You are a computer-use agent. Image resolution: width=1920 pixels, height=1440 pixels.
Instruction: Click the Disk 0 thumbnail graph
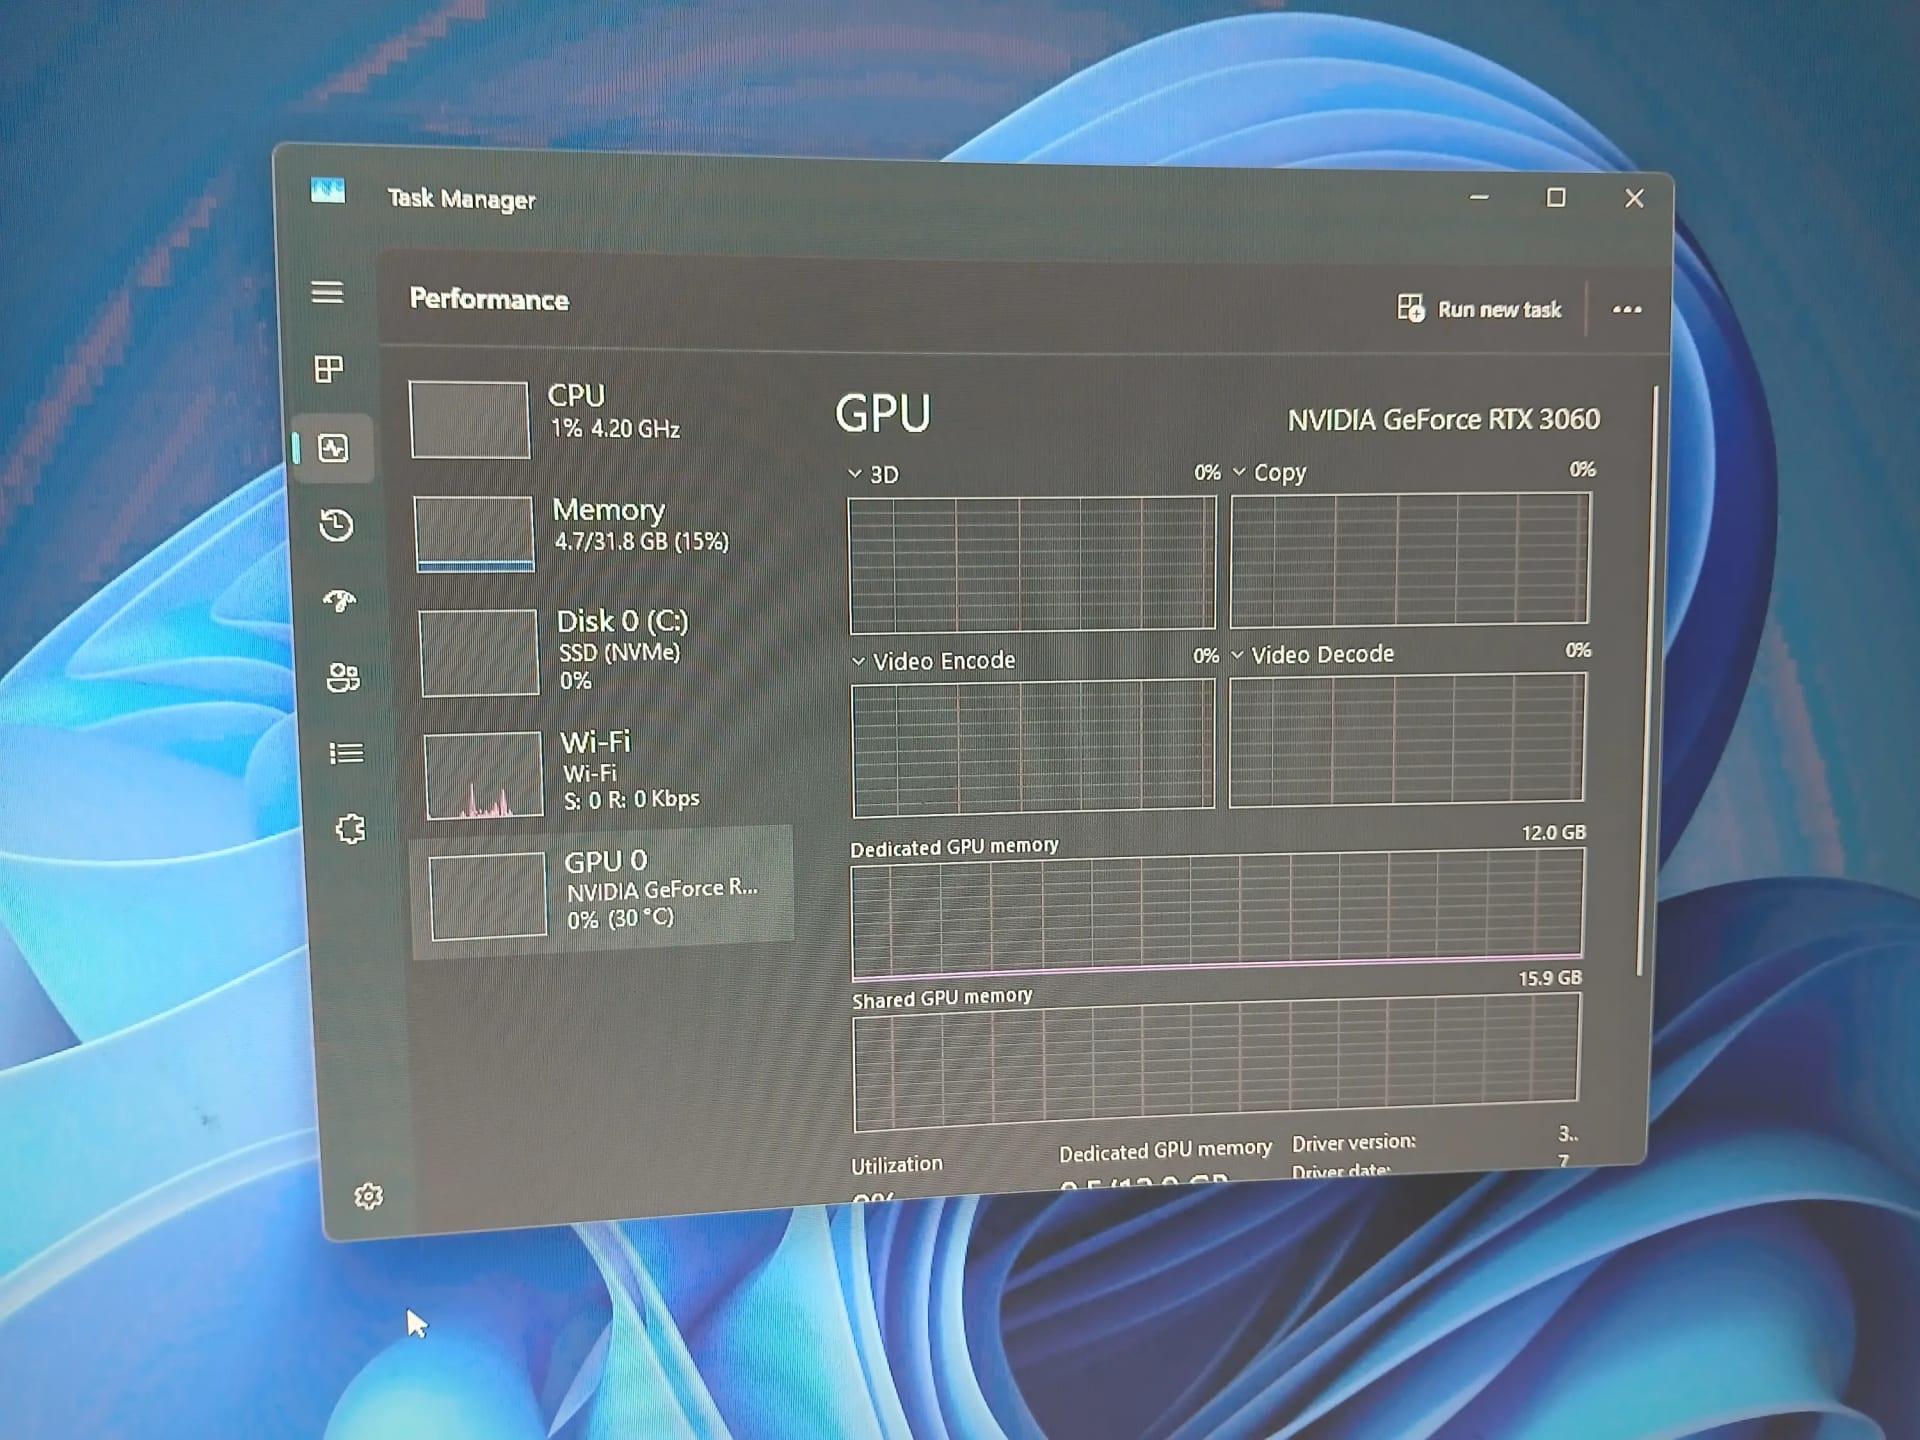(x=479, y=653)
